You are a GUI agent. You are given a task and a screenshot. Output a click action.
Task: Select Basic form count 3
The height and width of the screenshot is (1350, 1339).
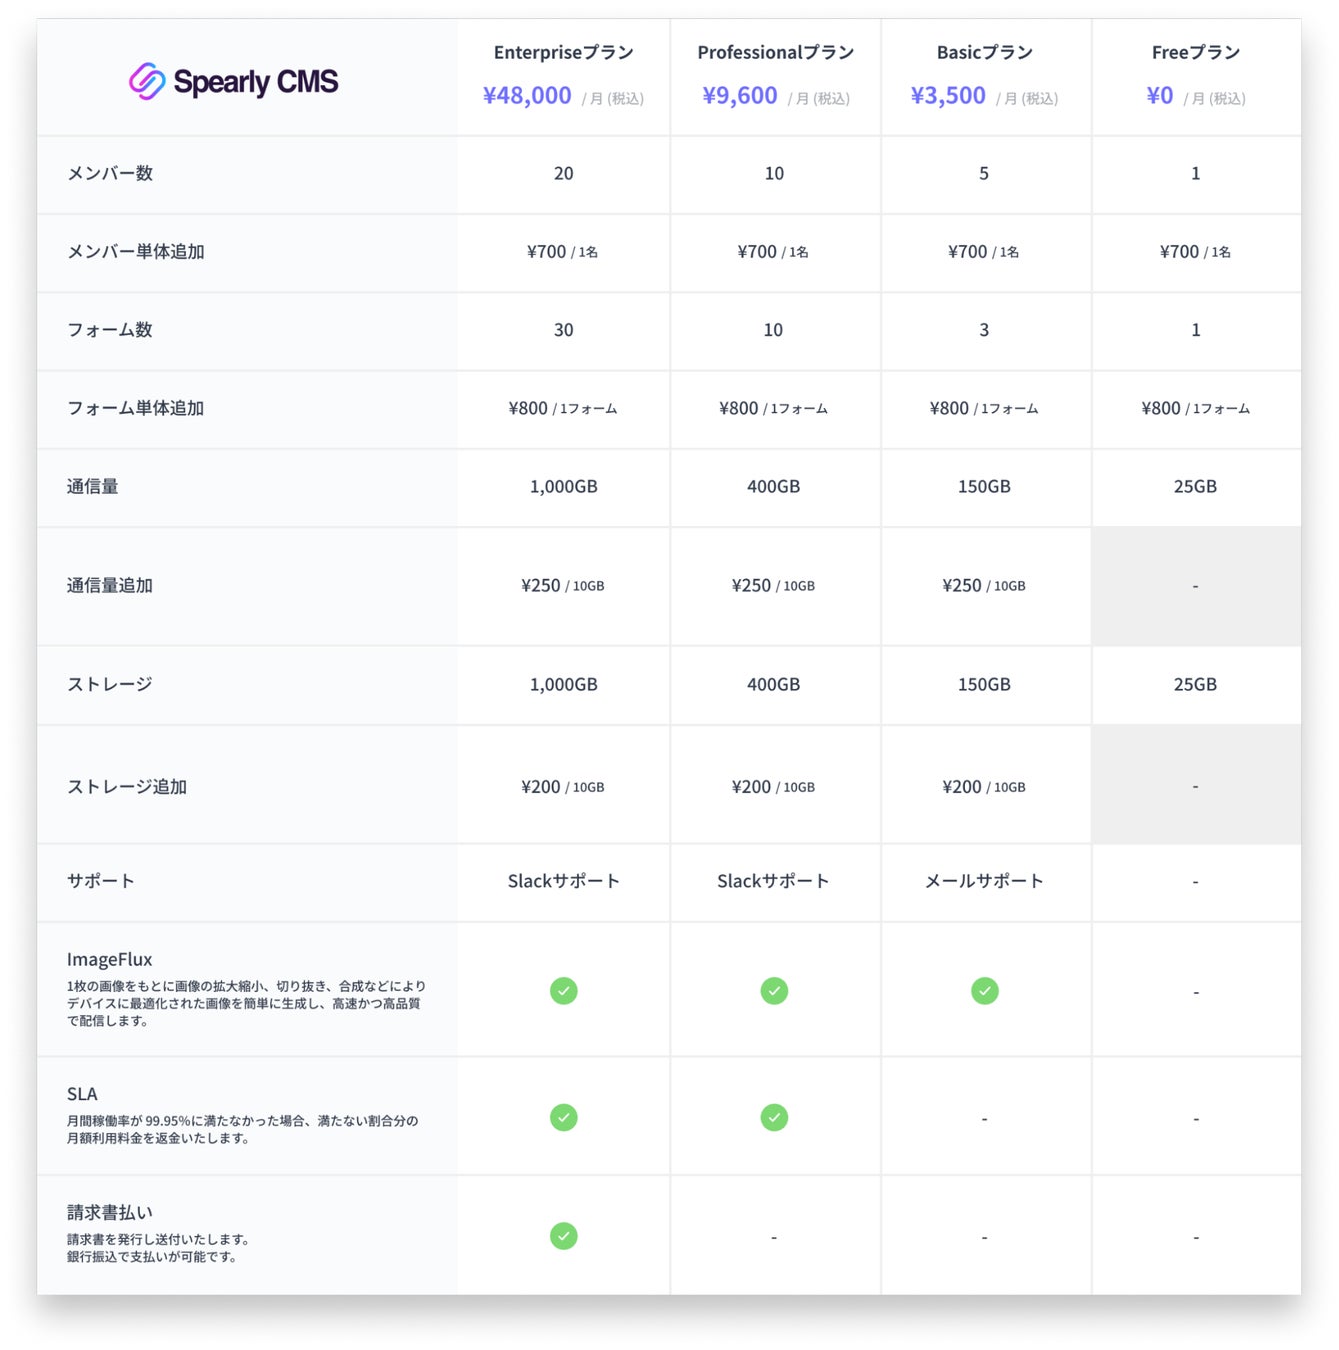click(984, 330)
